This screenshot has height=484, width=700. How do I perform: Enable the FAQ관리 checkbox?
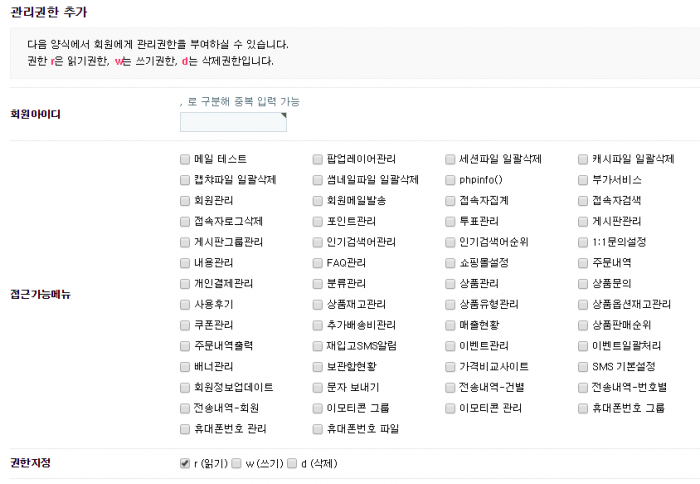pos(318,263)
